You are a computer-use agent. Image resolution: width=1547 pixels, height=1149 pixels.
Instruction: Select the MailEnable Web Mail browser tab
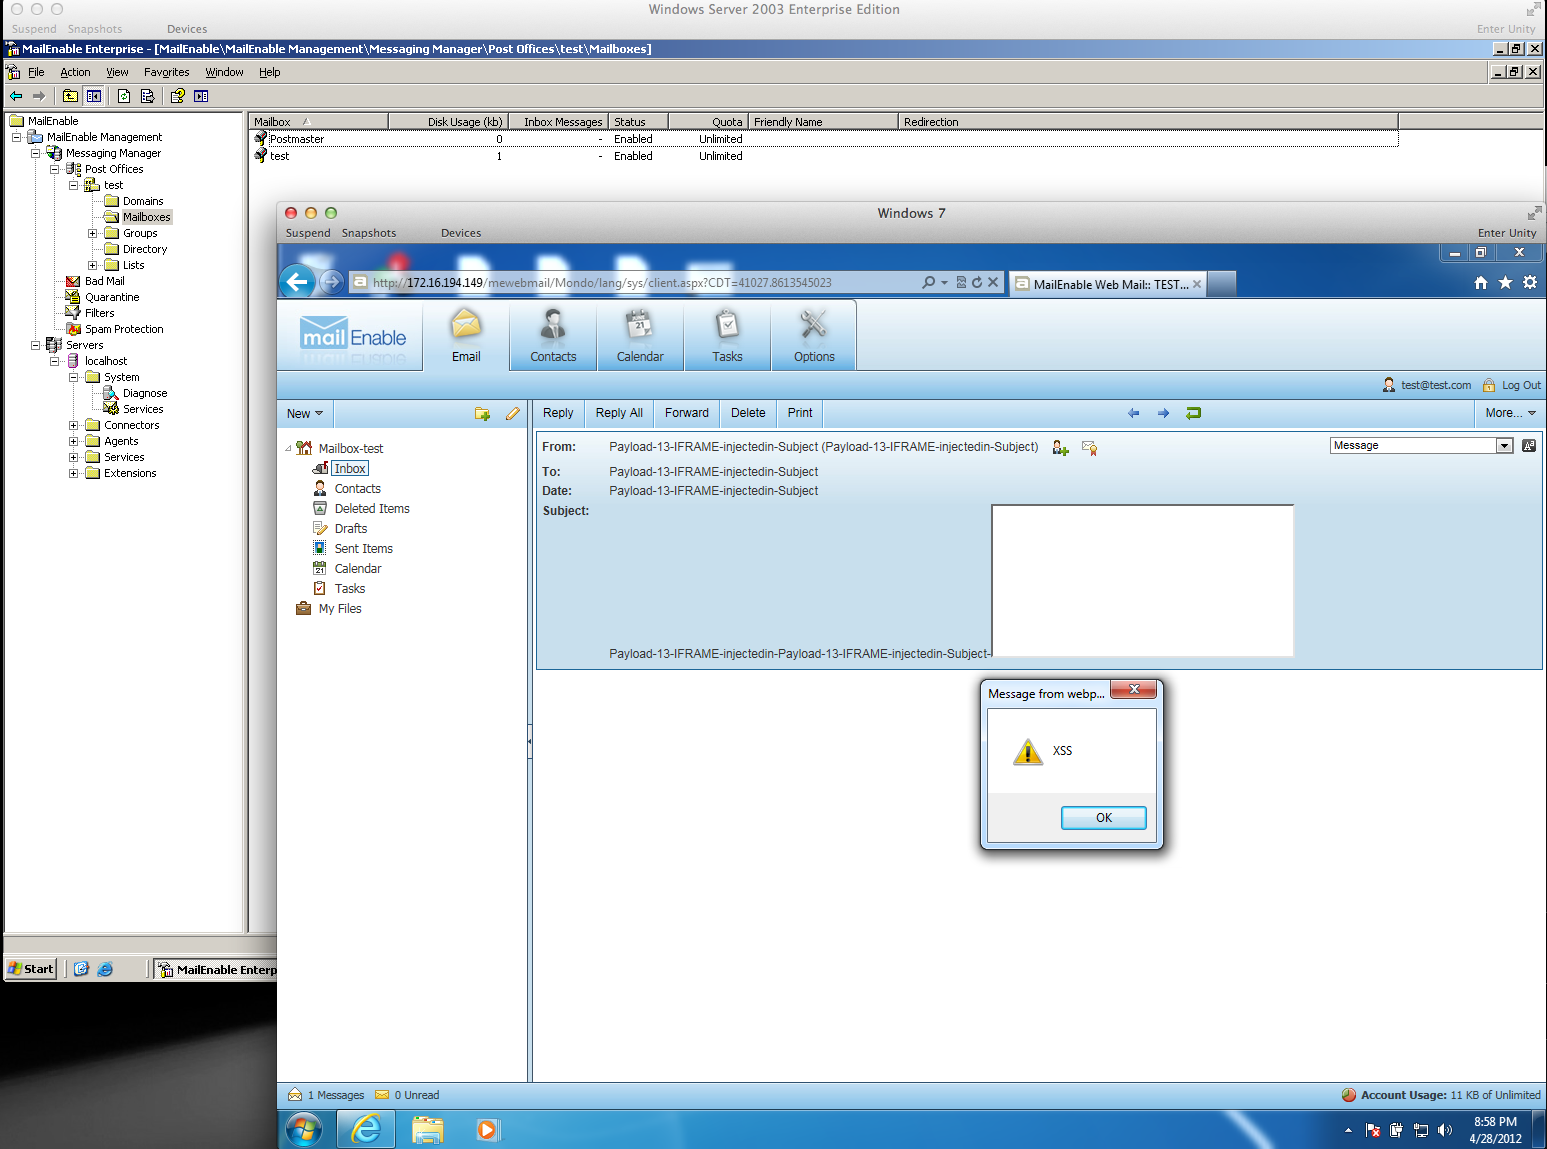point(1108,284)
